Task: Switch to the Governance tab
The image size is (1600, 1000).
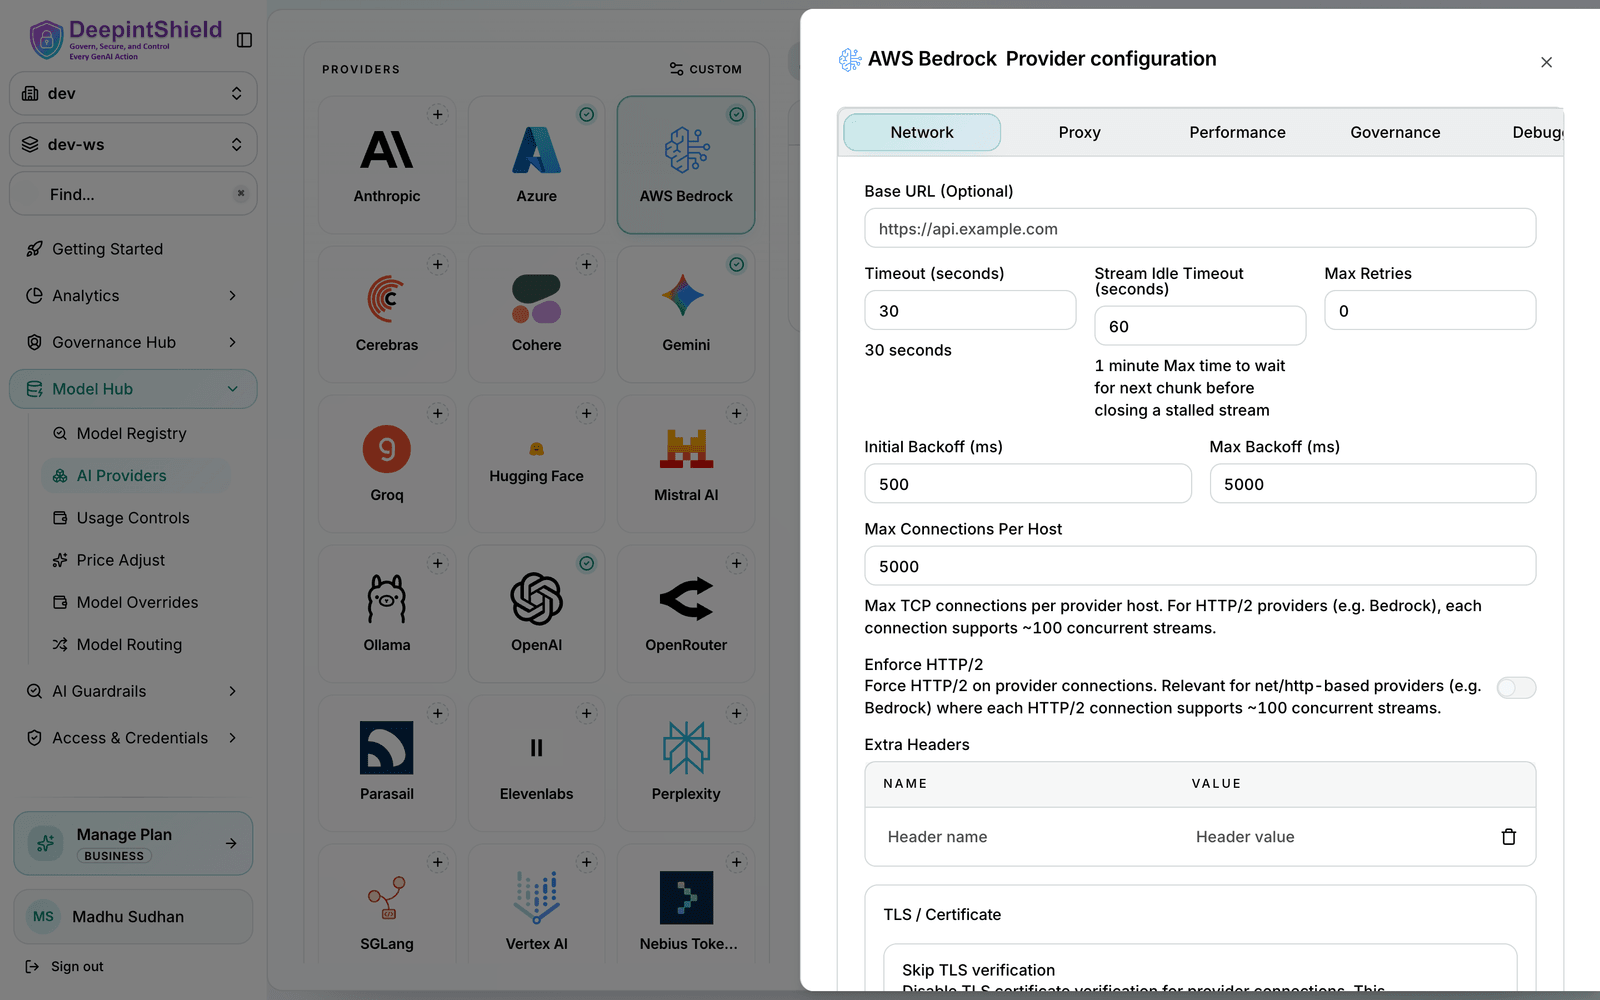Action: tap(1395, 132)
